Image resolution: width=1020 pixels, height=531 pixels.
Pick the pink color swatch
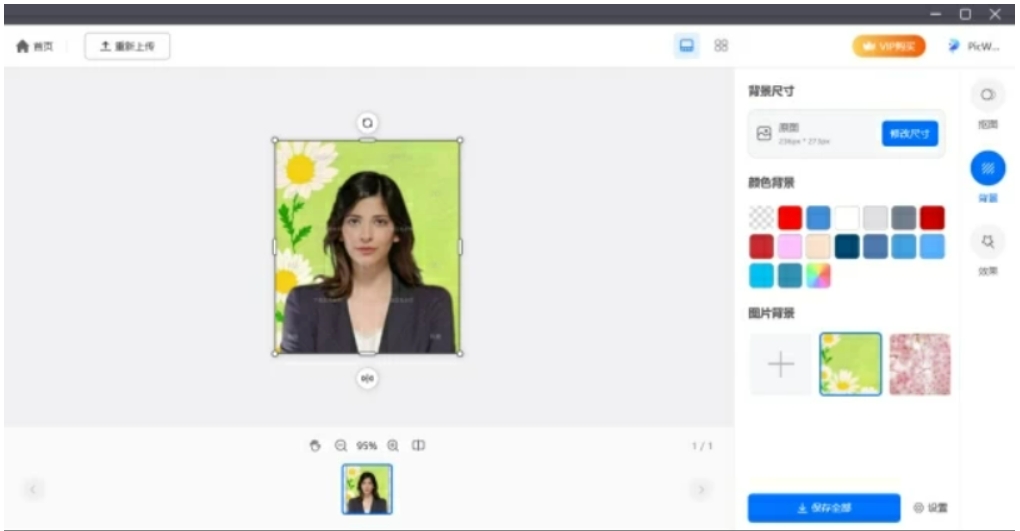tap(790, 247)
